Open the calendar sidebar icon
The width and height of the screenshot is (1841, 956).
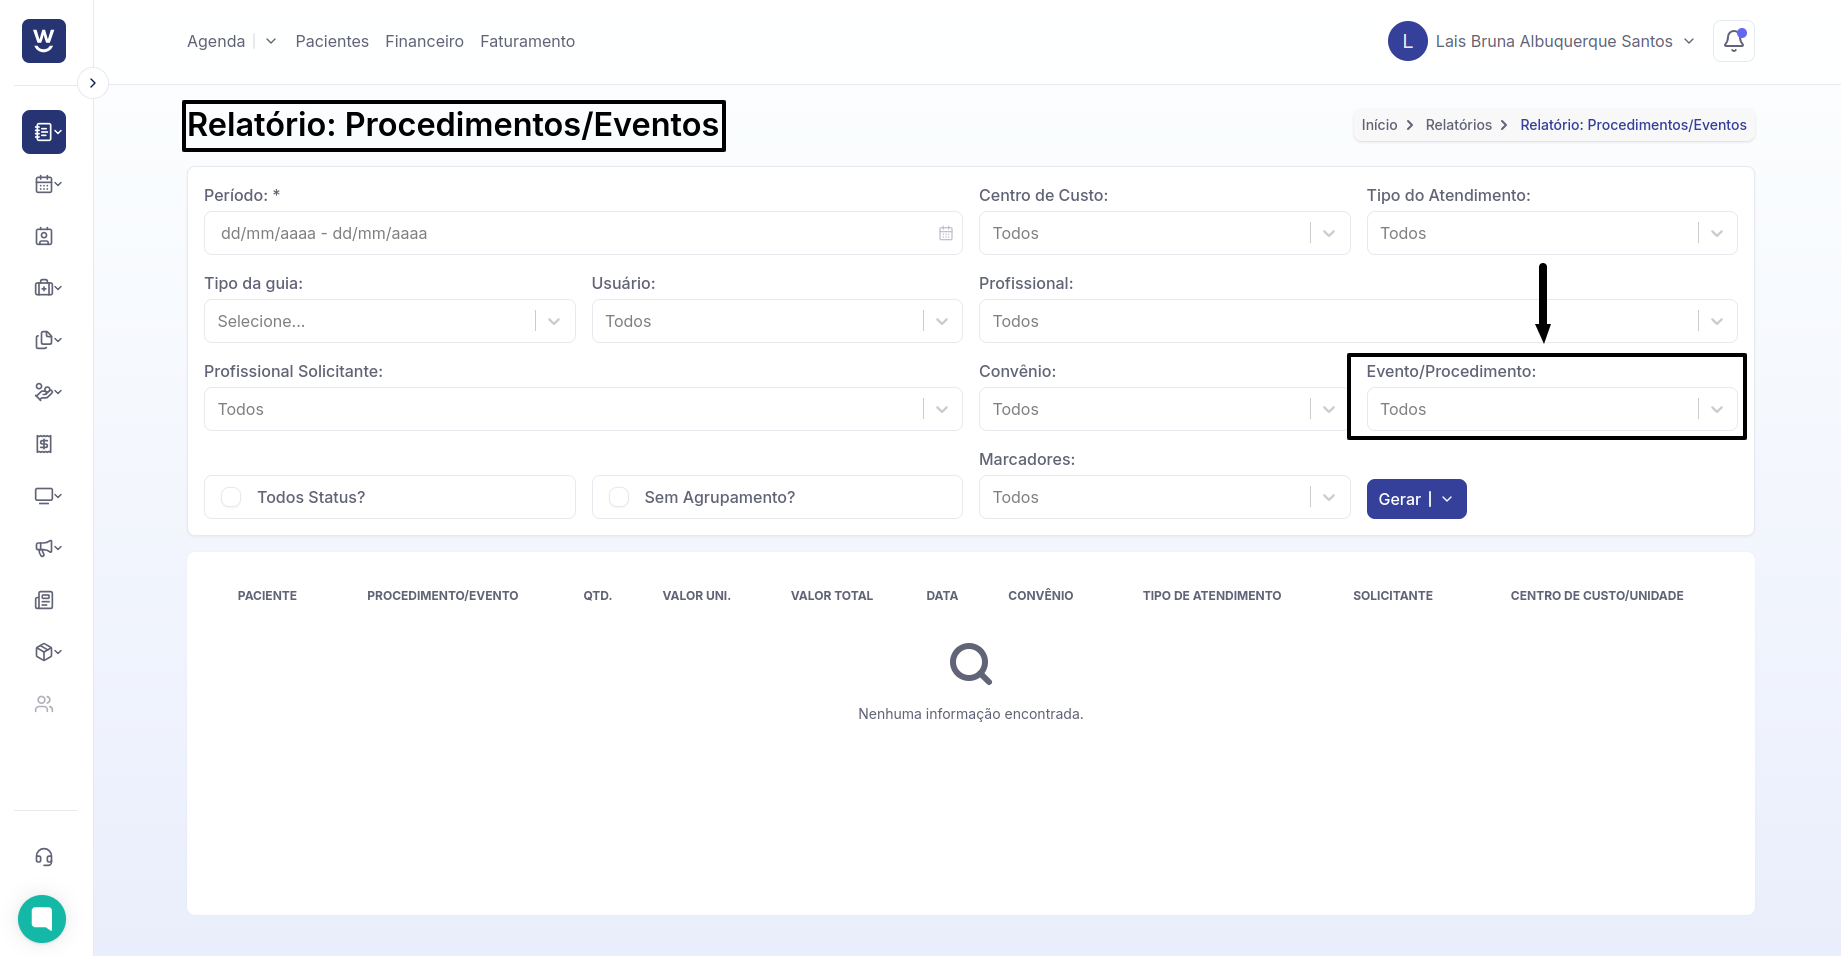tap(47, 184)
